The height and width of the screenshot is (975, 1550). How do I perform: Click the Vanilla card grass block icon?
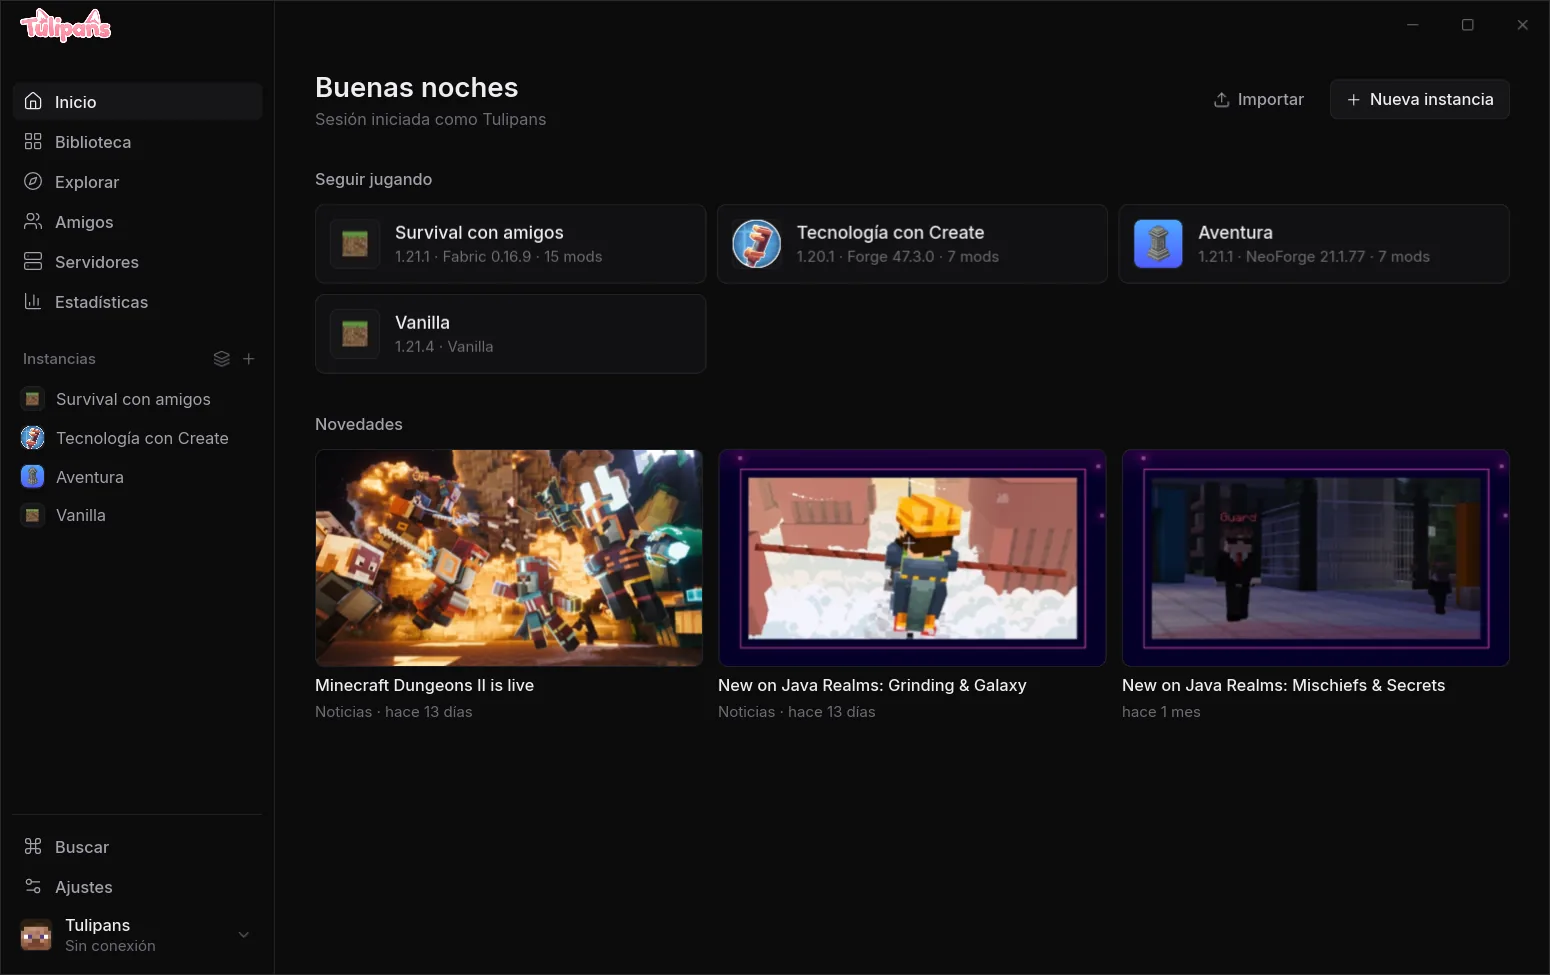coord(355,334)
